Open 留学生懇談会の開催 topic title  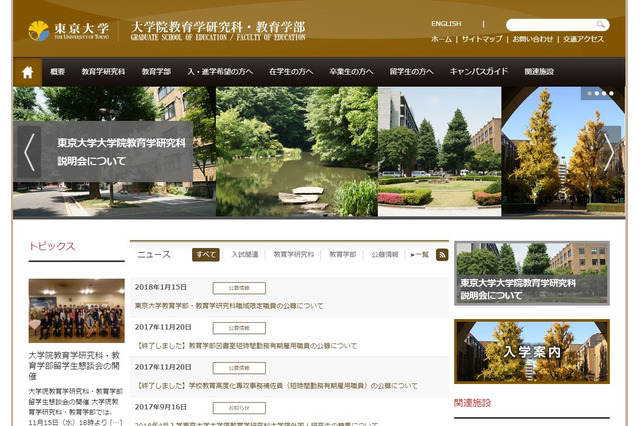(74, 366)
